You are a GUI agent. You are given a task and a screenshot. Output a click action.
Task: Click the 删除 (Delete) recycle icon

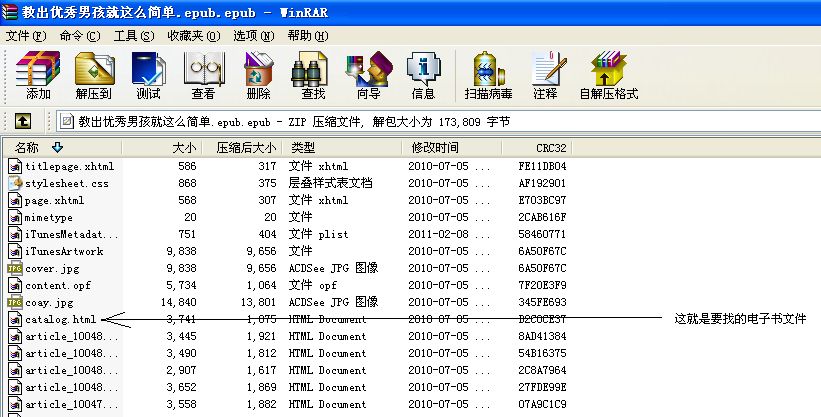point(259,75)
